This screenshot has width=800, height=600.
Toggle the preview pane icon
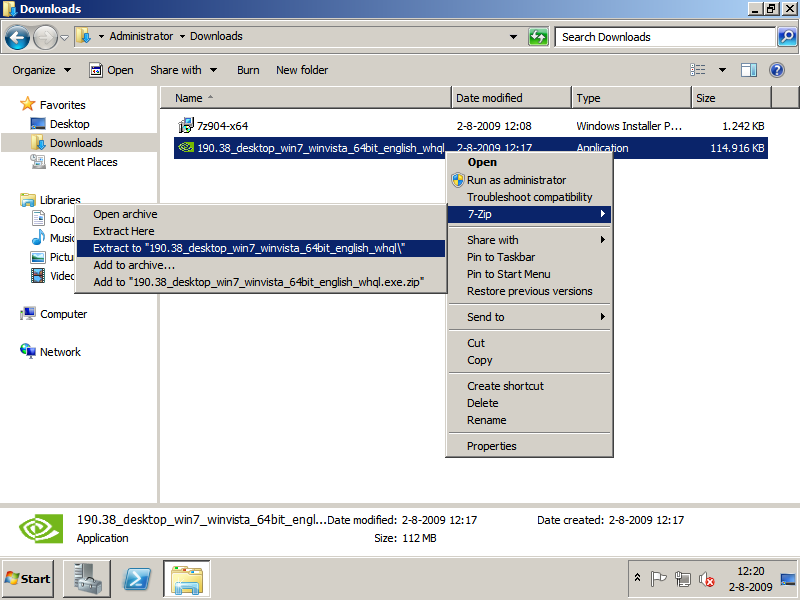(x=748, y=70)
